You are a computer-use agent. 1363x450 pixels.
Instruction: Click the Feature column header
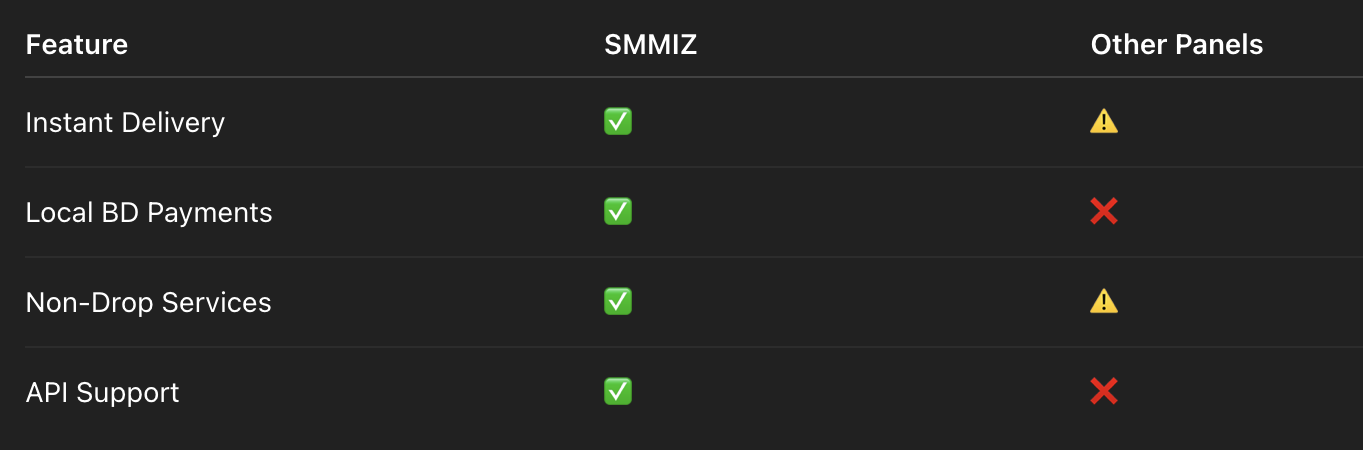point(77,45)
